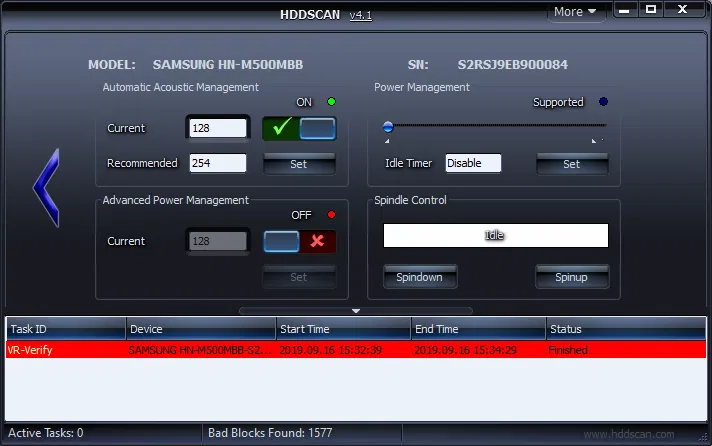Click the Idle Timer Disable field

[473, 163]
